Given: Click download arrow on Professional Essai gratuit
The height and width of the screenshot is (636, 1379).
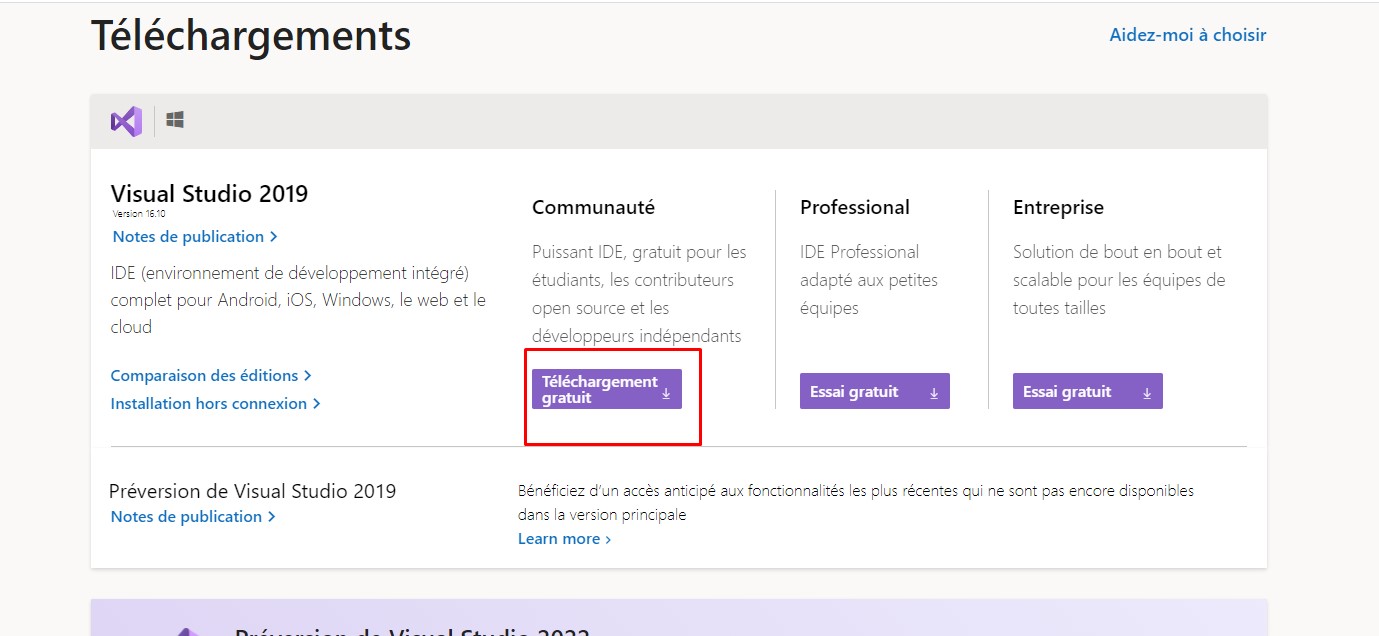Looking at the screenshot, I should pyautogui.click(x=934, y=393).
